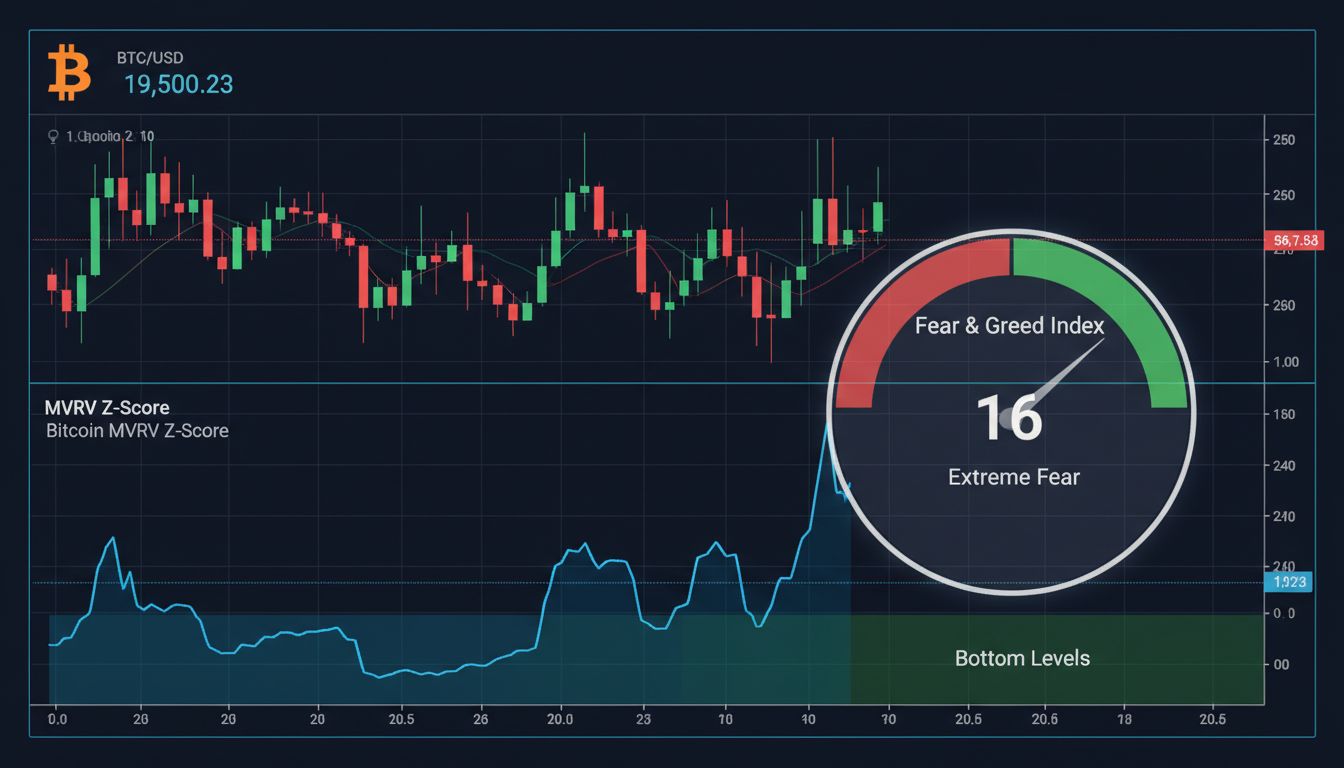
Task: Click the 19,500.23 current price
Action: click(x=178, y=85)
